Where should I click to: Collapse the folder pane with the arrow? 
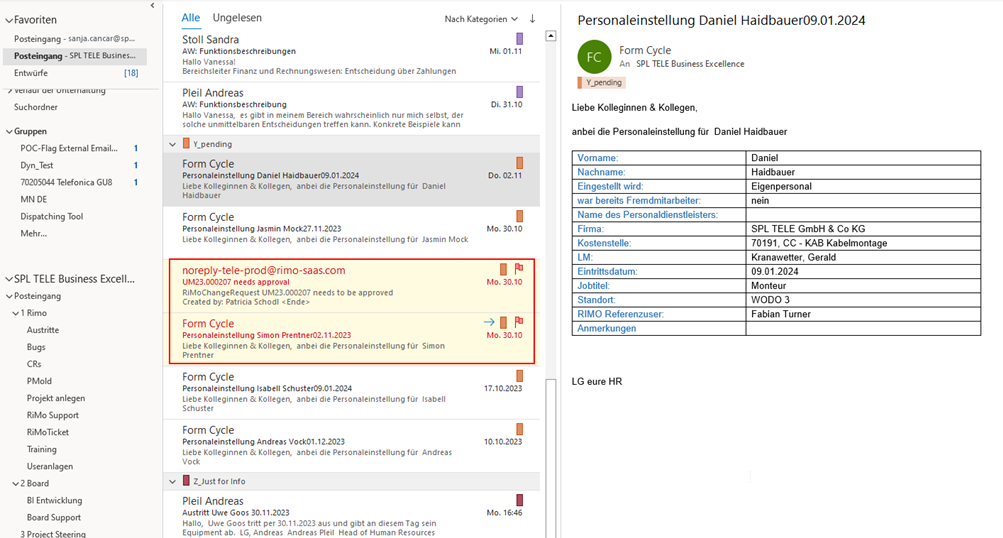point(152,6)
